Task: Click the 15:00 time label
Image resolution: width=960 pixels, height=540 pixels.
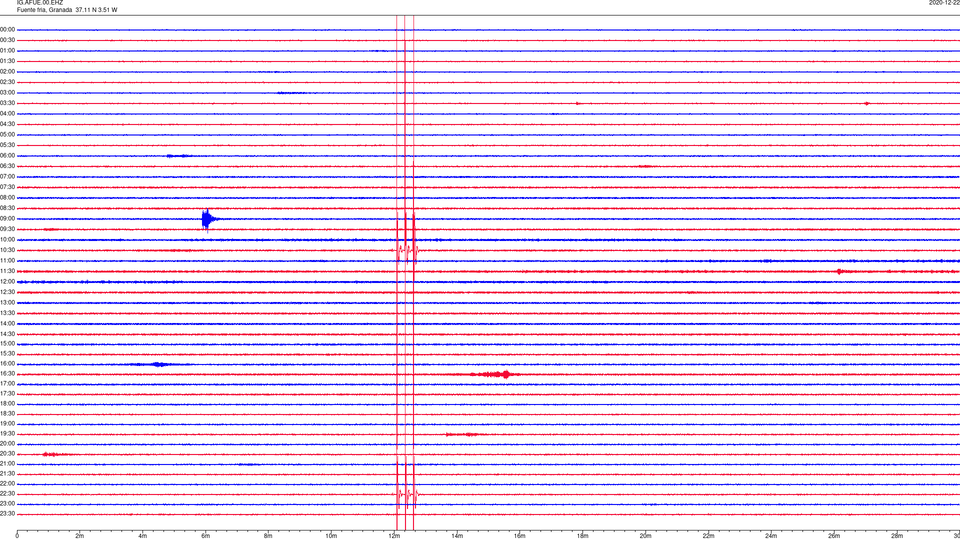Action: (x=7, y=343)
